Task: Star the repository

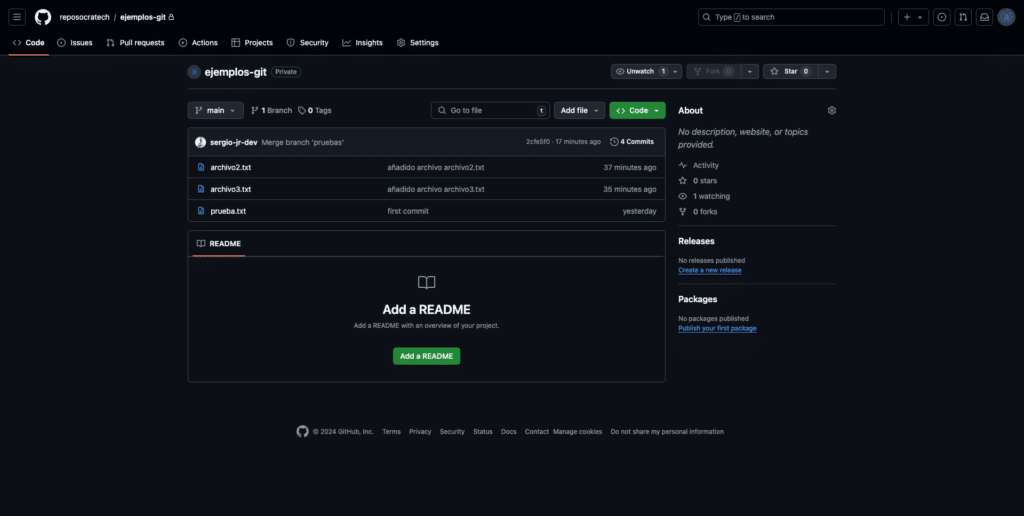Action: 790,71
